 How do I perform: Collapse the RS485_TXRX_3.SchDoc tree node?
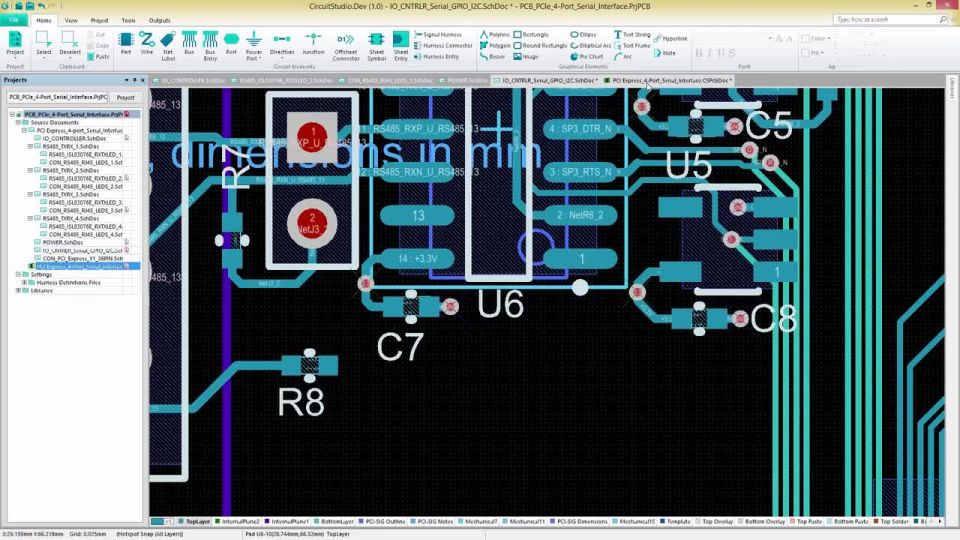pos(30,194)
